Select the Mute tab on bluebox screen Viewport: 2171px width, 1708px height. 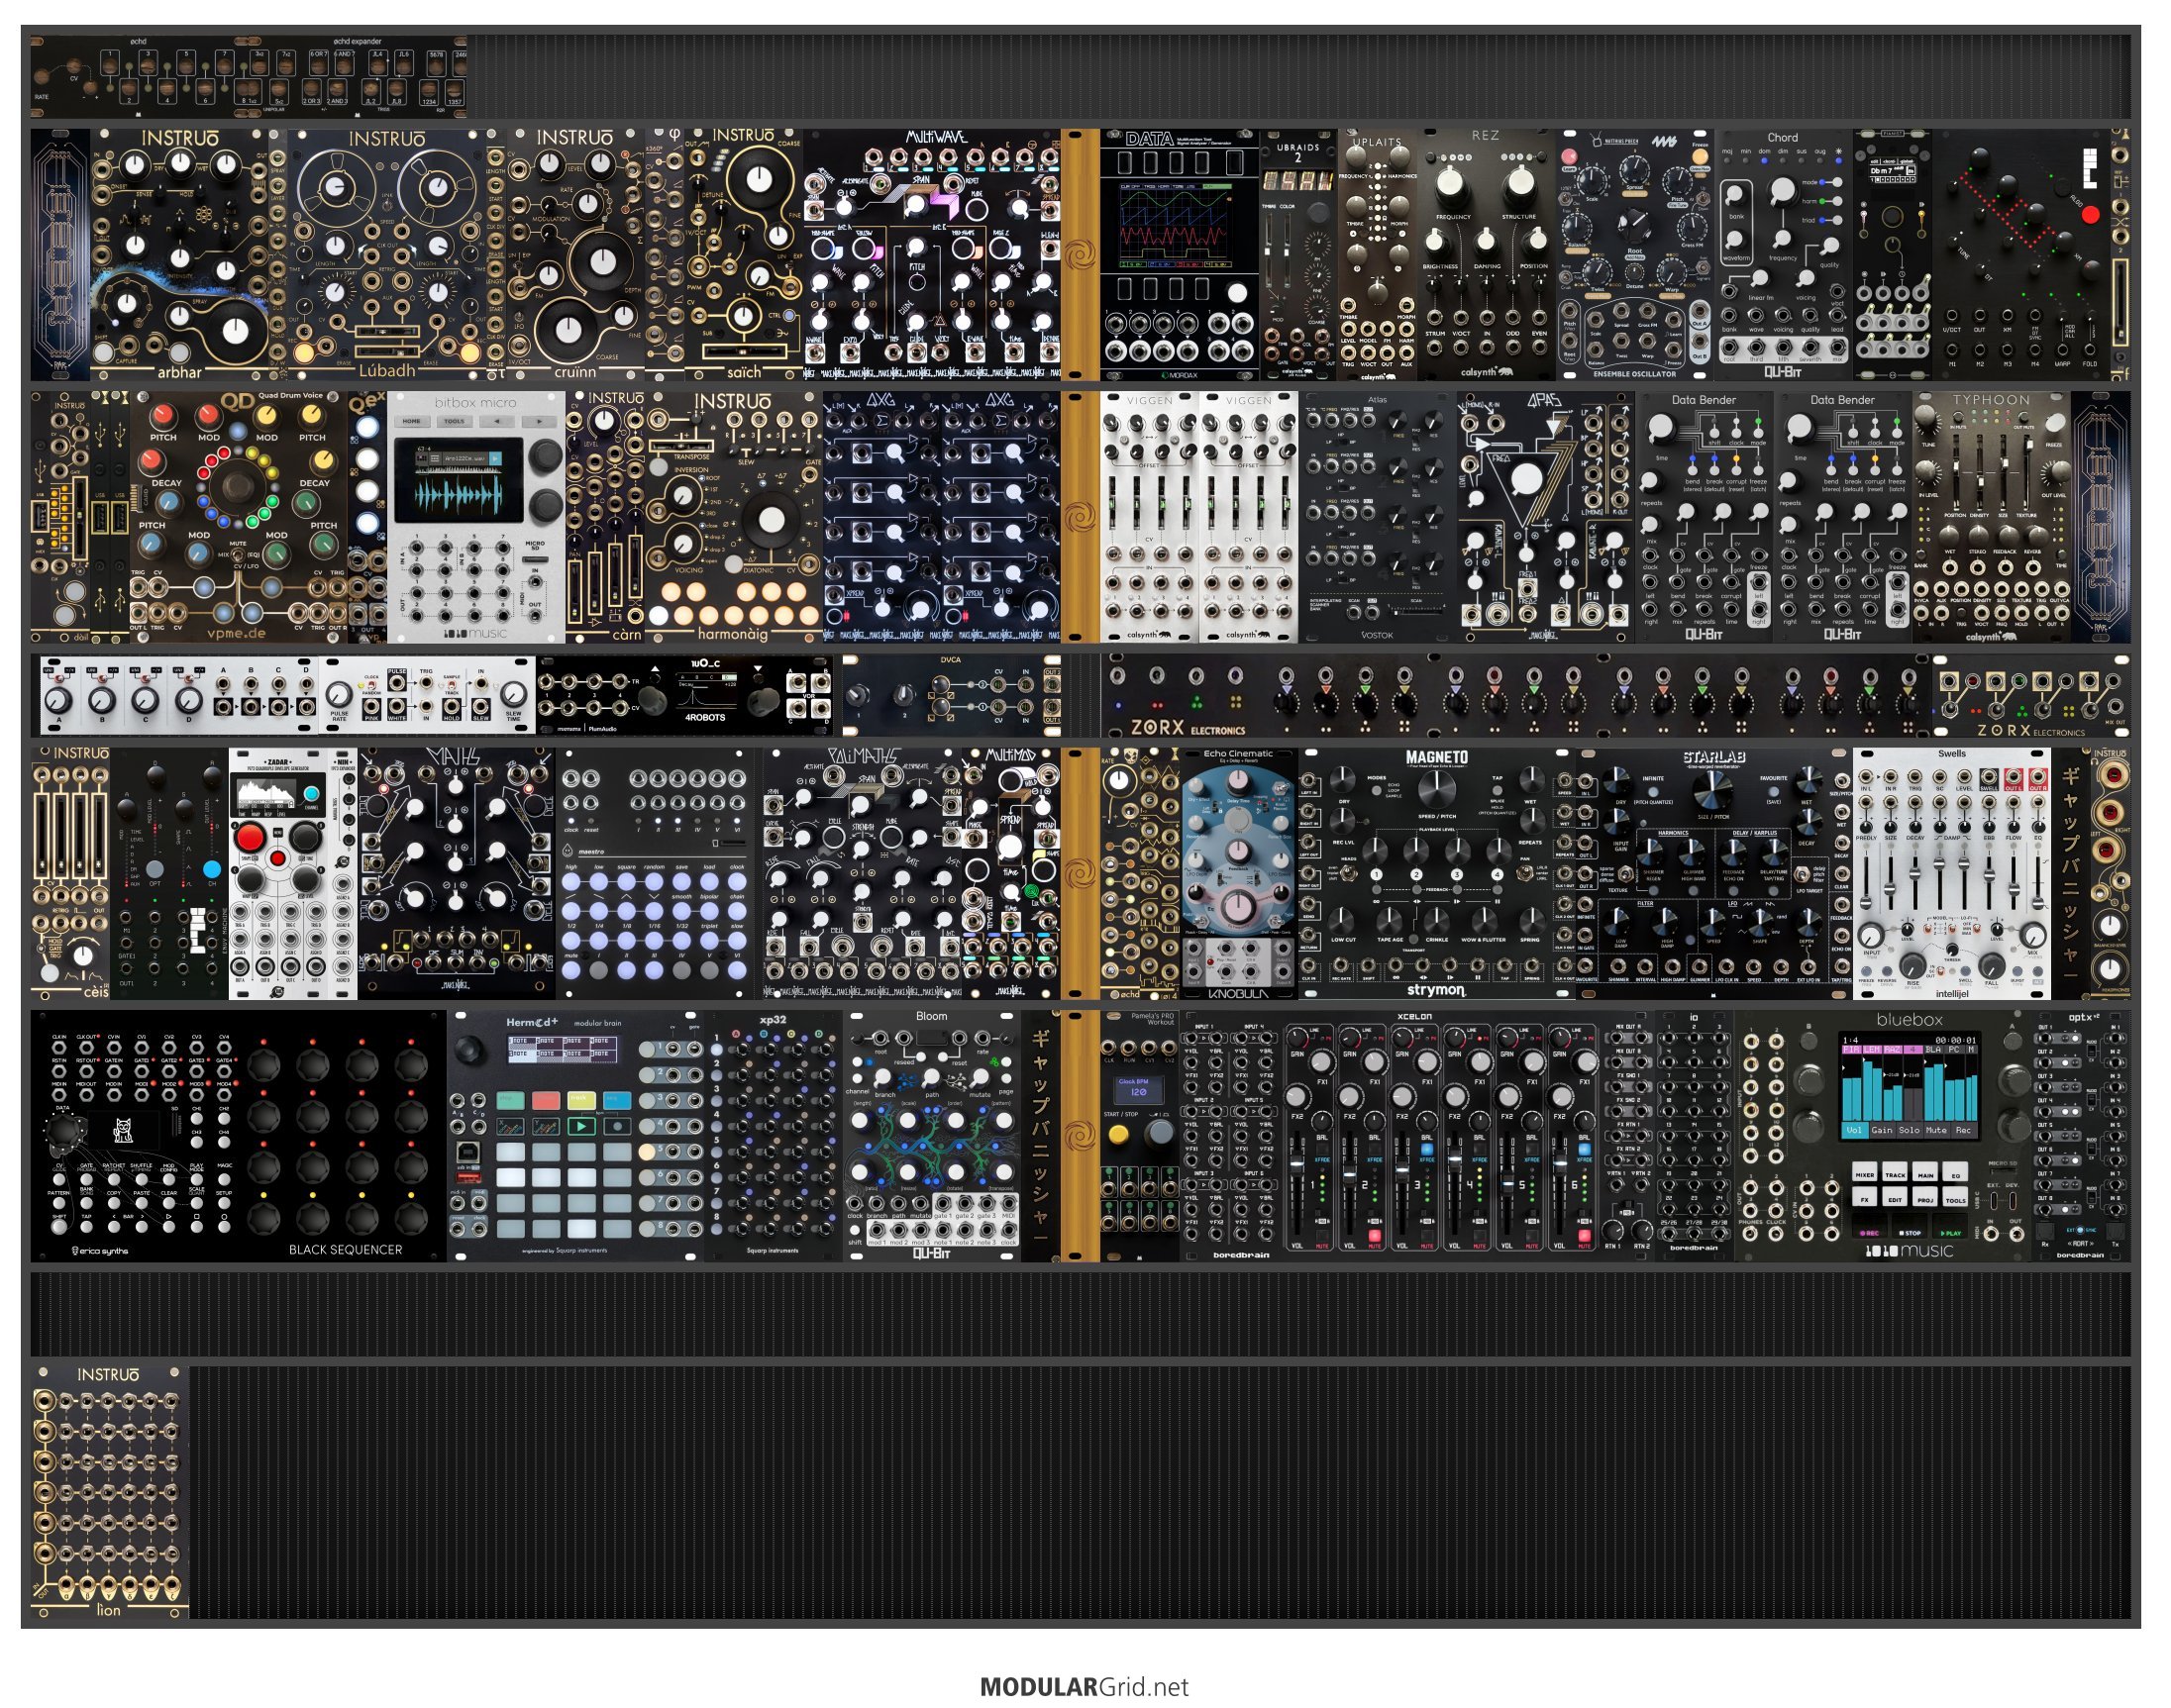click(1936, 1131)
